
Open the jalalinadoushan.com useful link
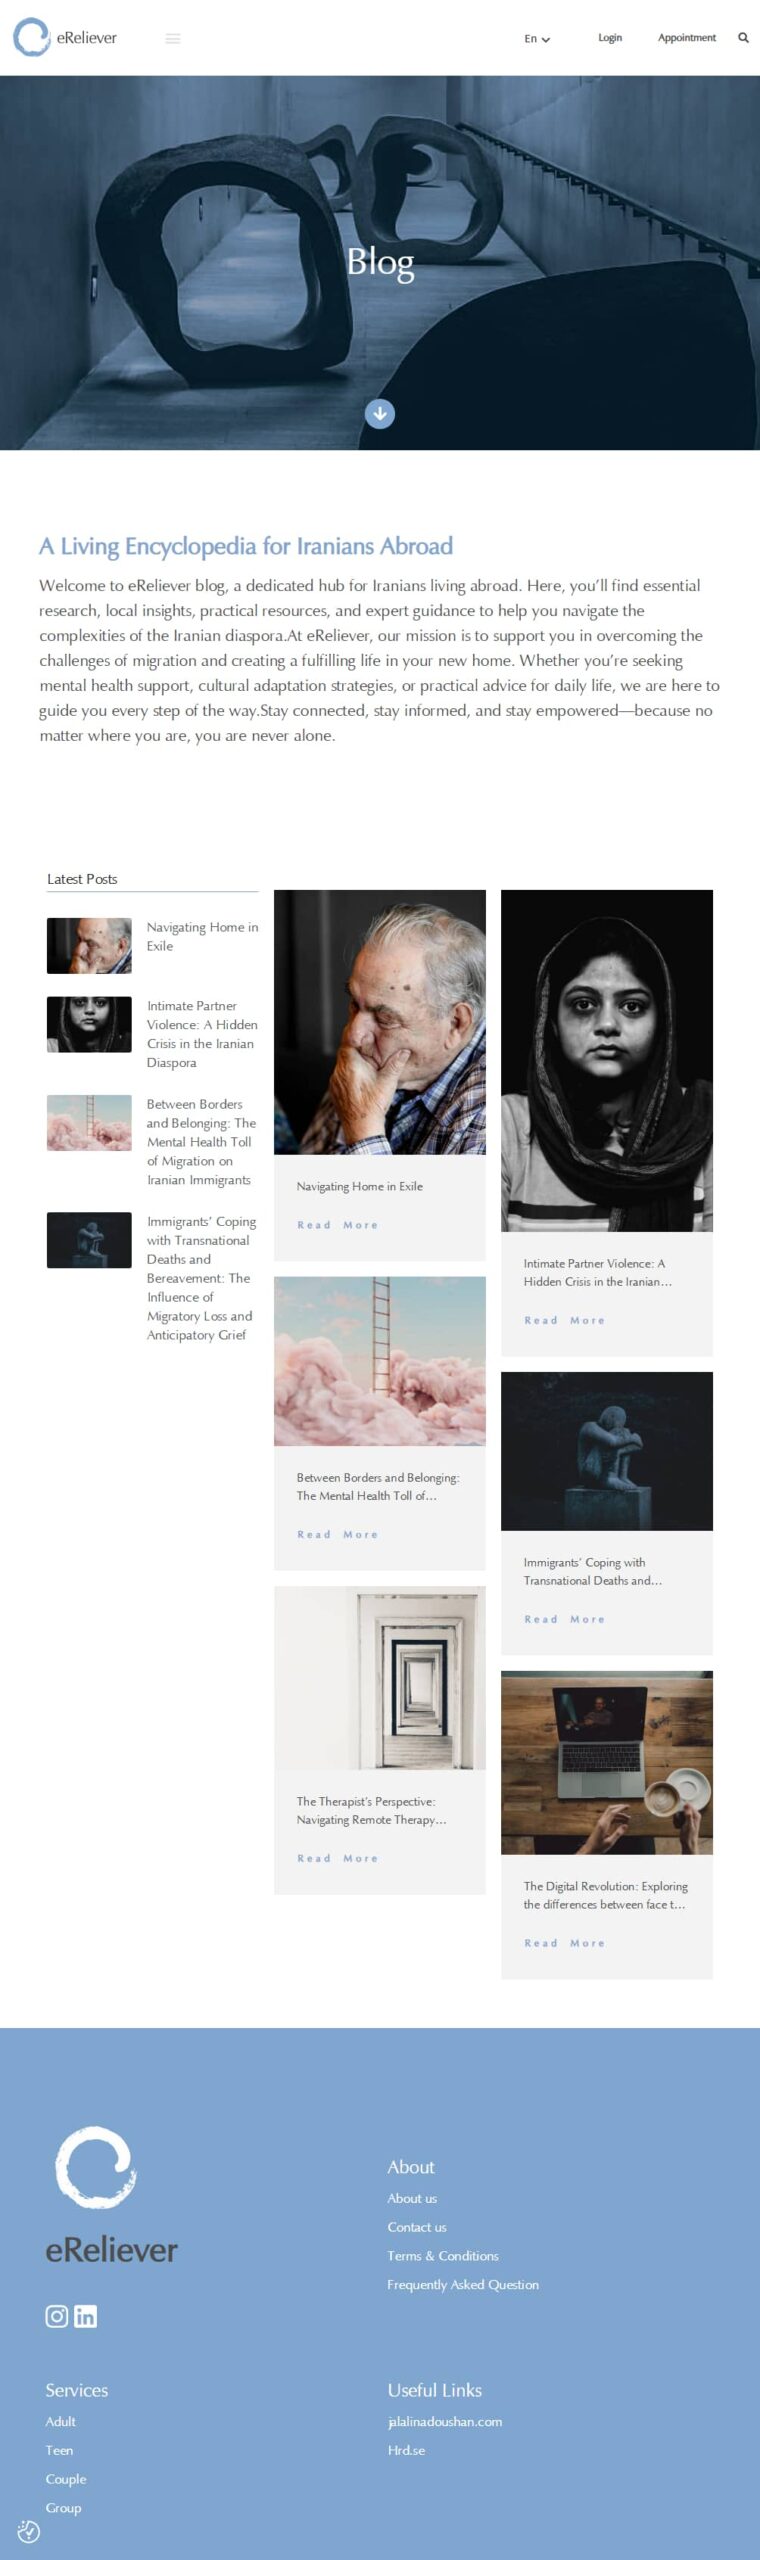coord(445,2421)
